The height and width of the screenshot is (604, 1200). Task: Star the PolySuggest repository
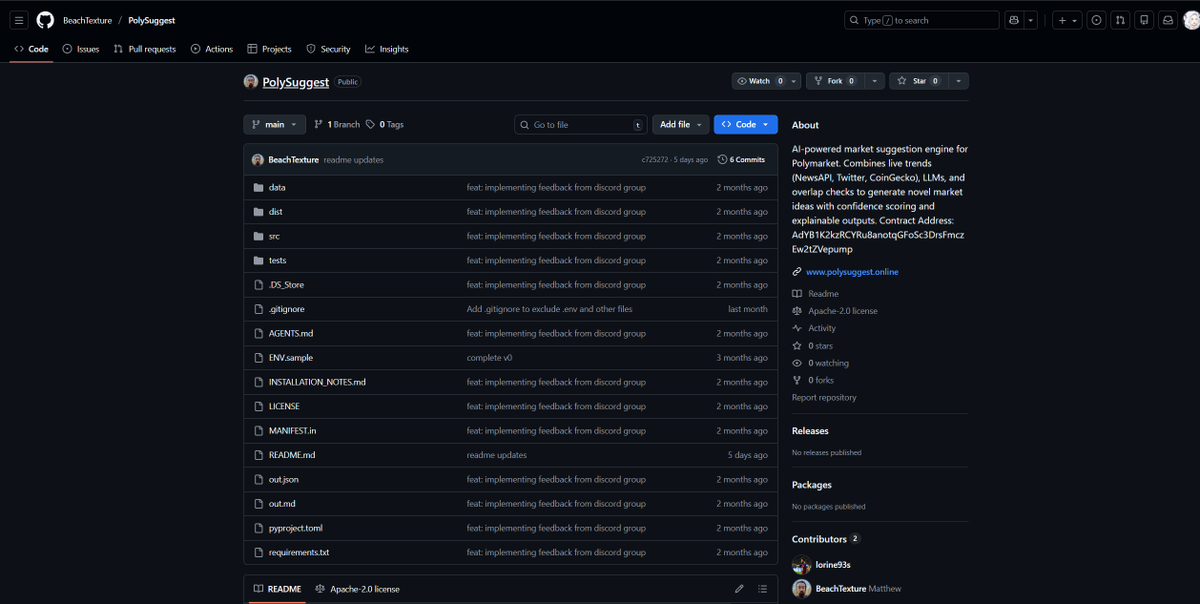click(919, 81)
